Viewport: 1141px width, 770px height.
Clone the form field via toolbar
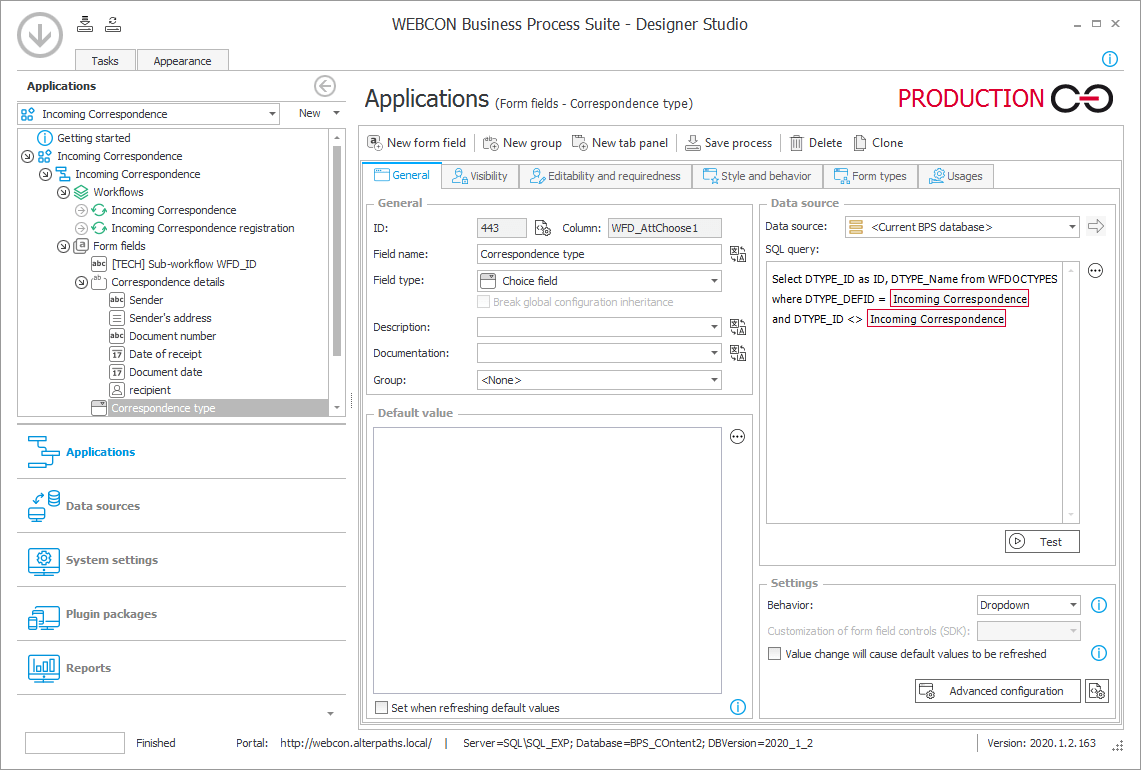point(878,143)
